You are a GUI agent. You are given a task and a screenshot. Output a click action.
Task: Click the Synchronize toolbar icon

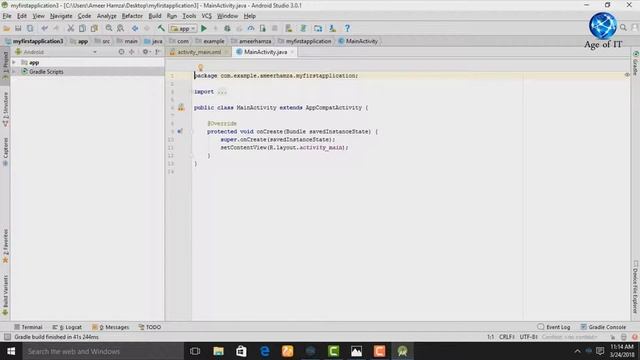(x=30, y=29)
